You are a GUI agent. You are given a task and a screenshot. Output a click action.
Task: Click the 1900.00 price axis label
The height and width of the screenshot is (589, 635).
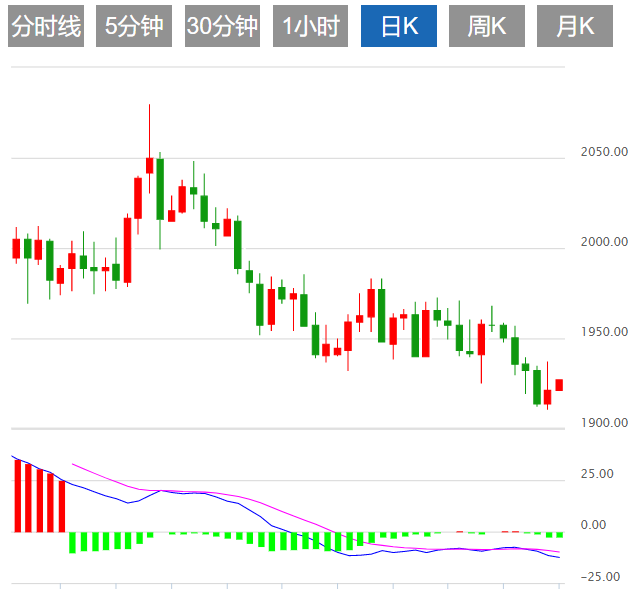click(604, 423)
